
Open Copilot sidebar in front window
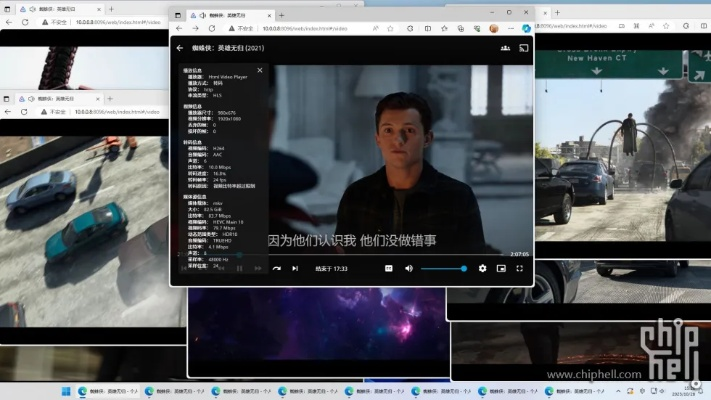(x=526, y=28)
